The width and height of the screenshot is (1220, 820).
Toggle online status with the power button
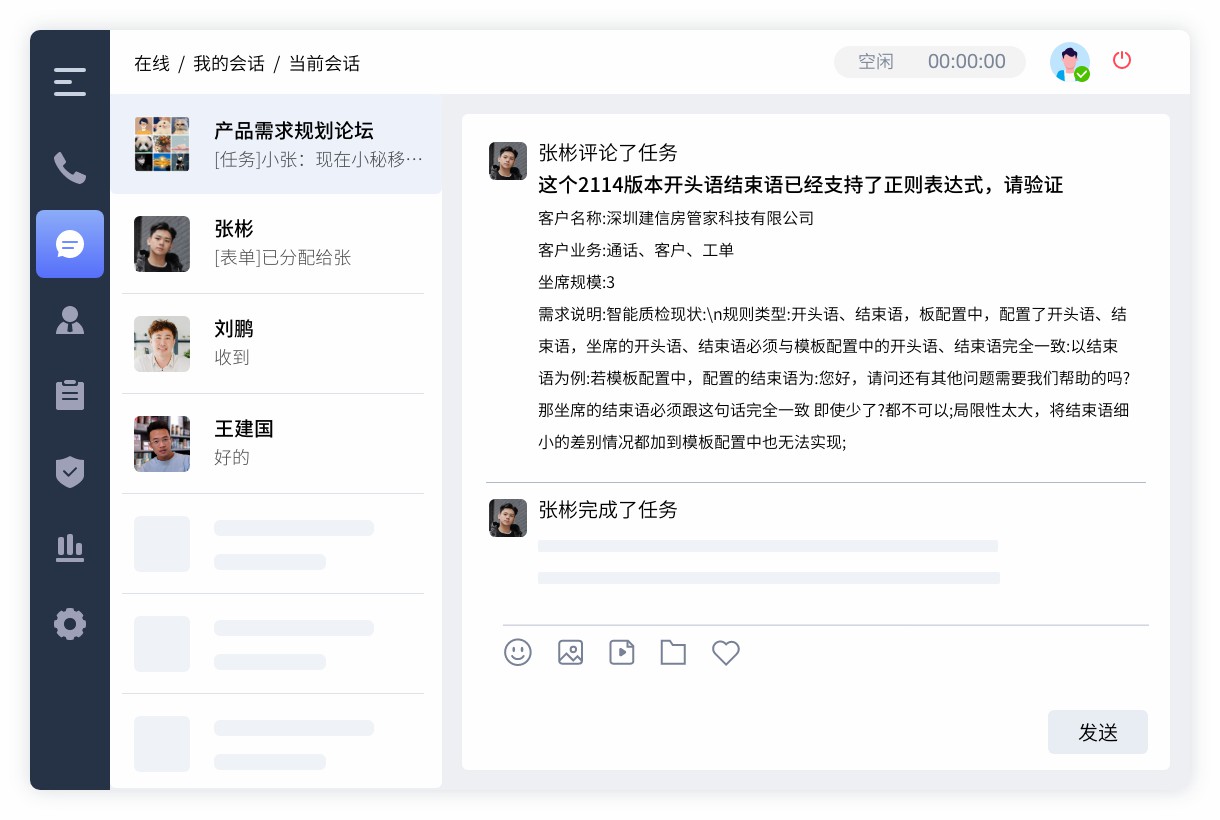coord(1122,60)
